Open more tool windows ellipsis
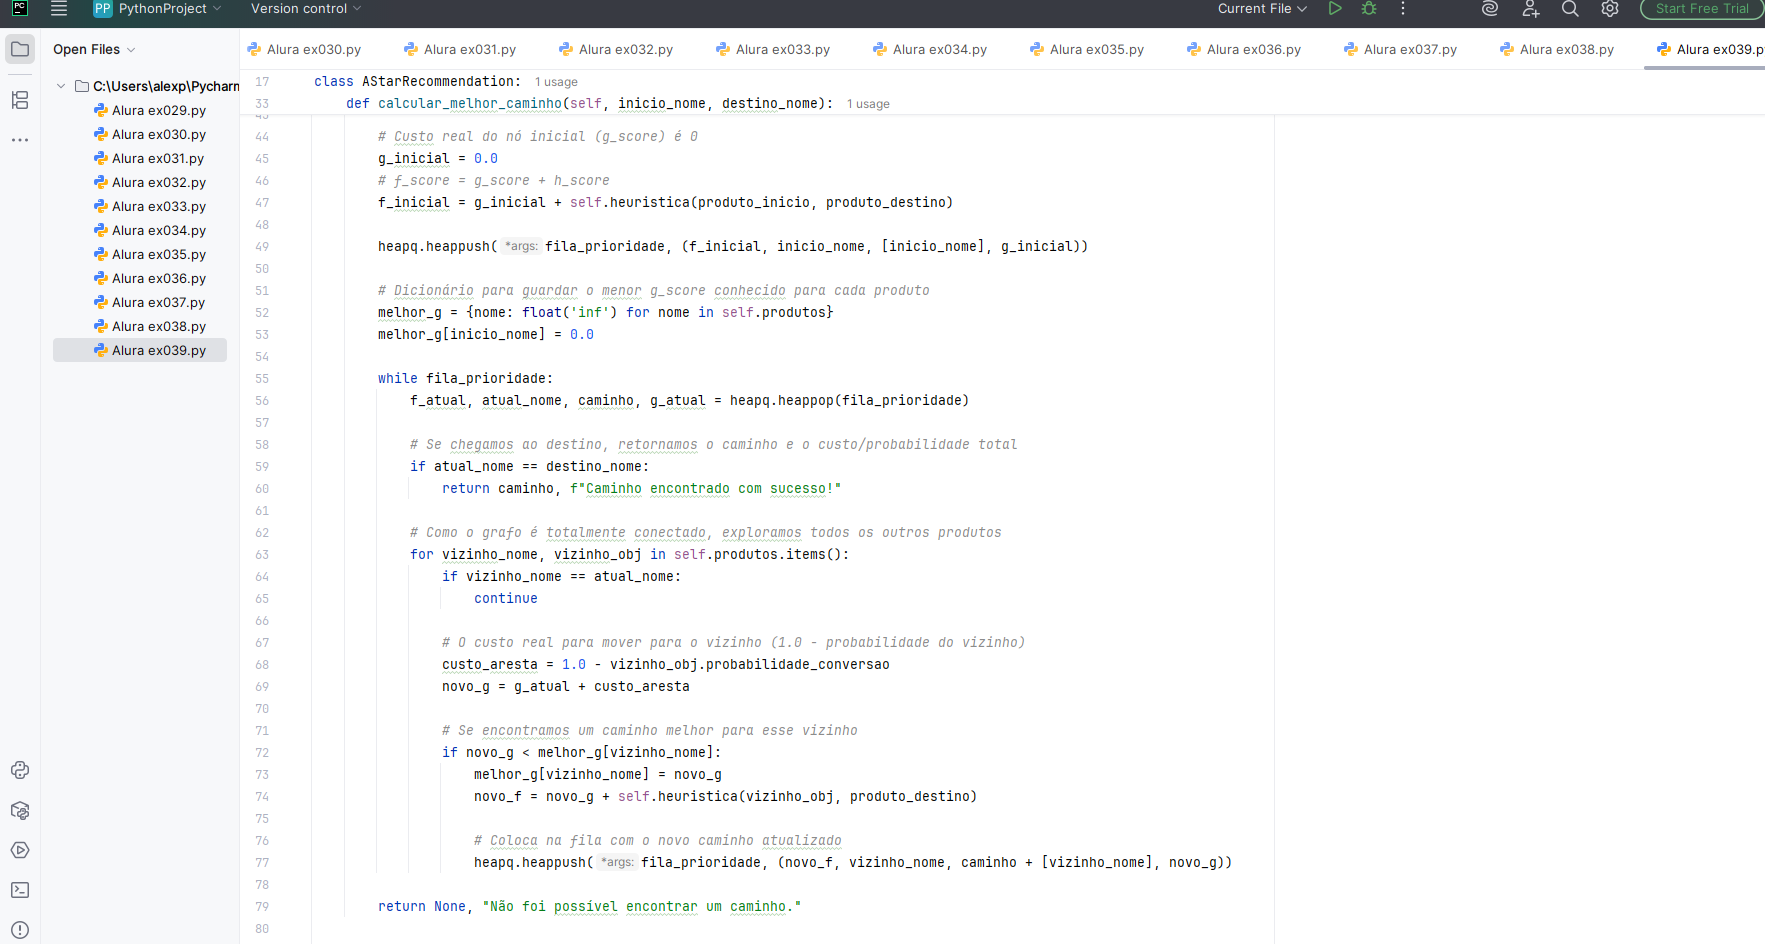 (x=20, y=140)
